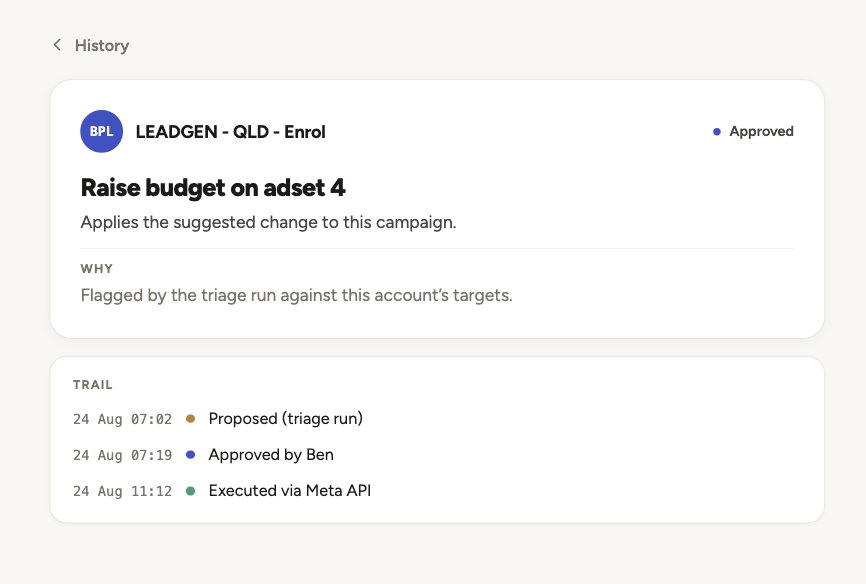Select the Executed via Meta API entry
866x584 pixels.
290,491
